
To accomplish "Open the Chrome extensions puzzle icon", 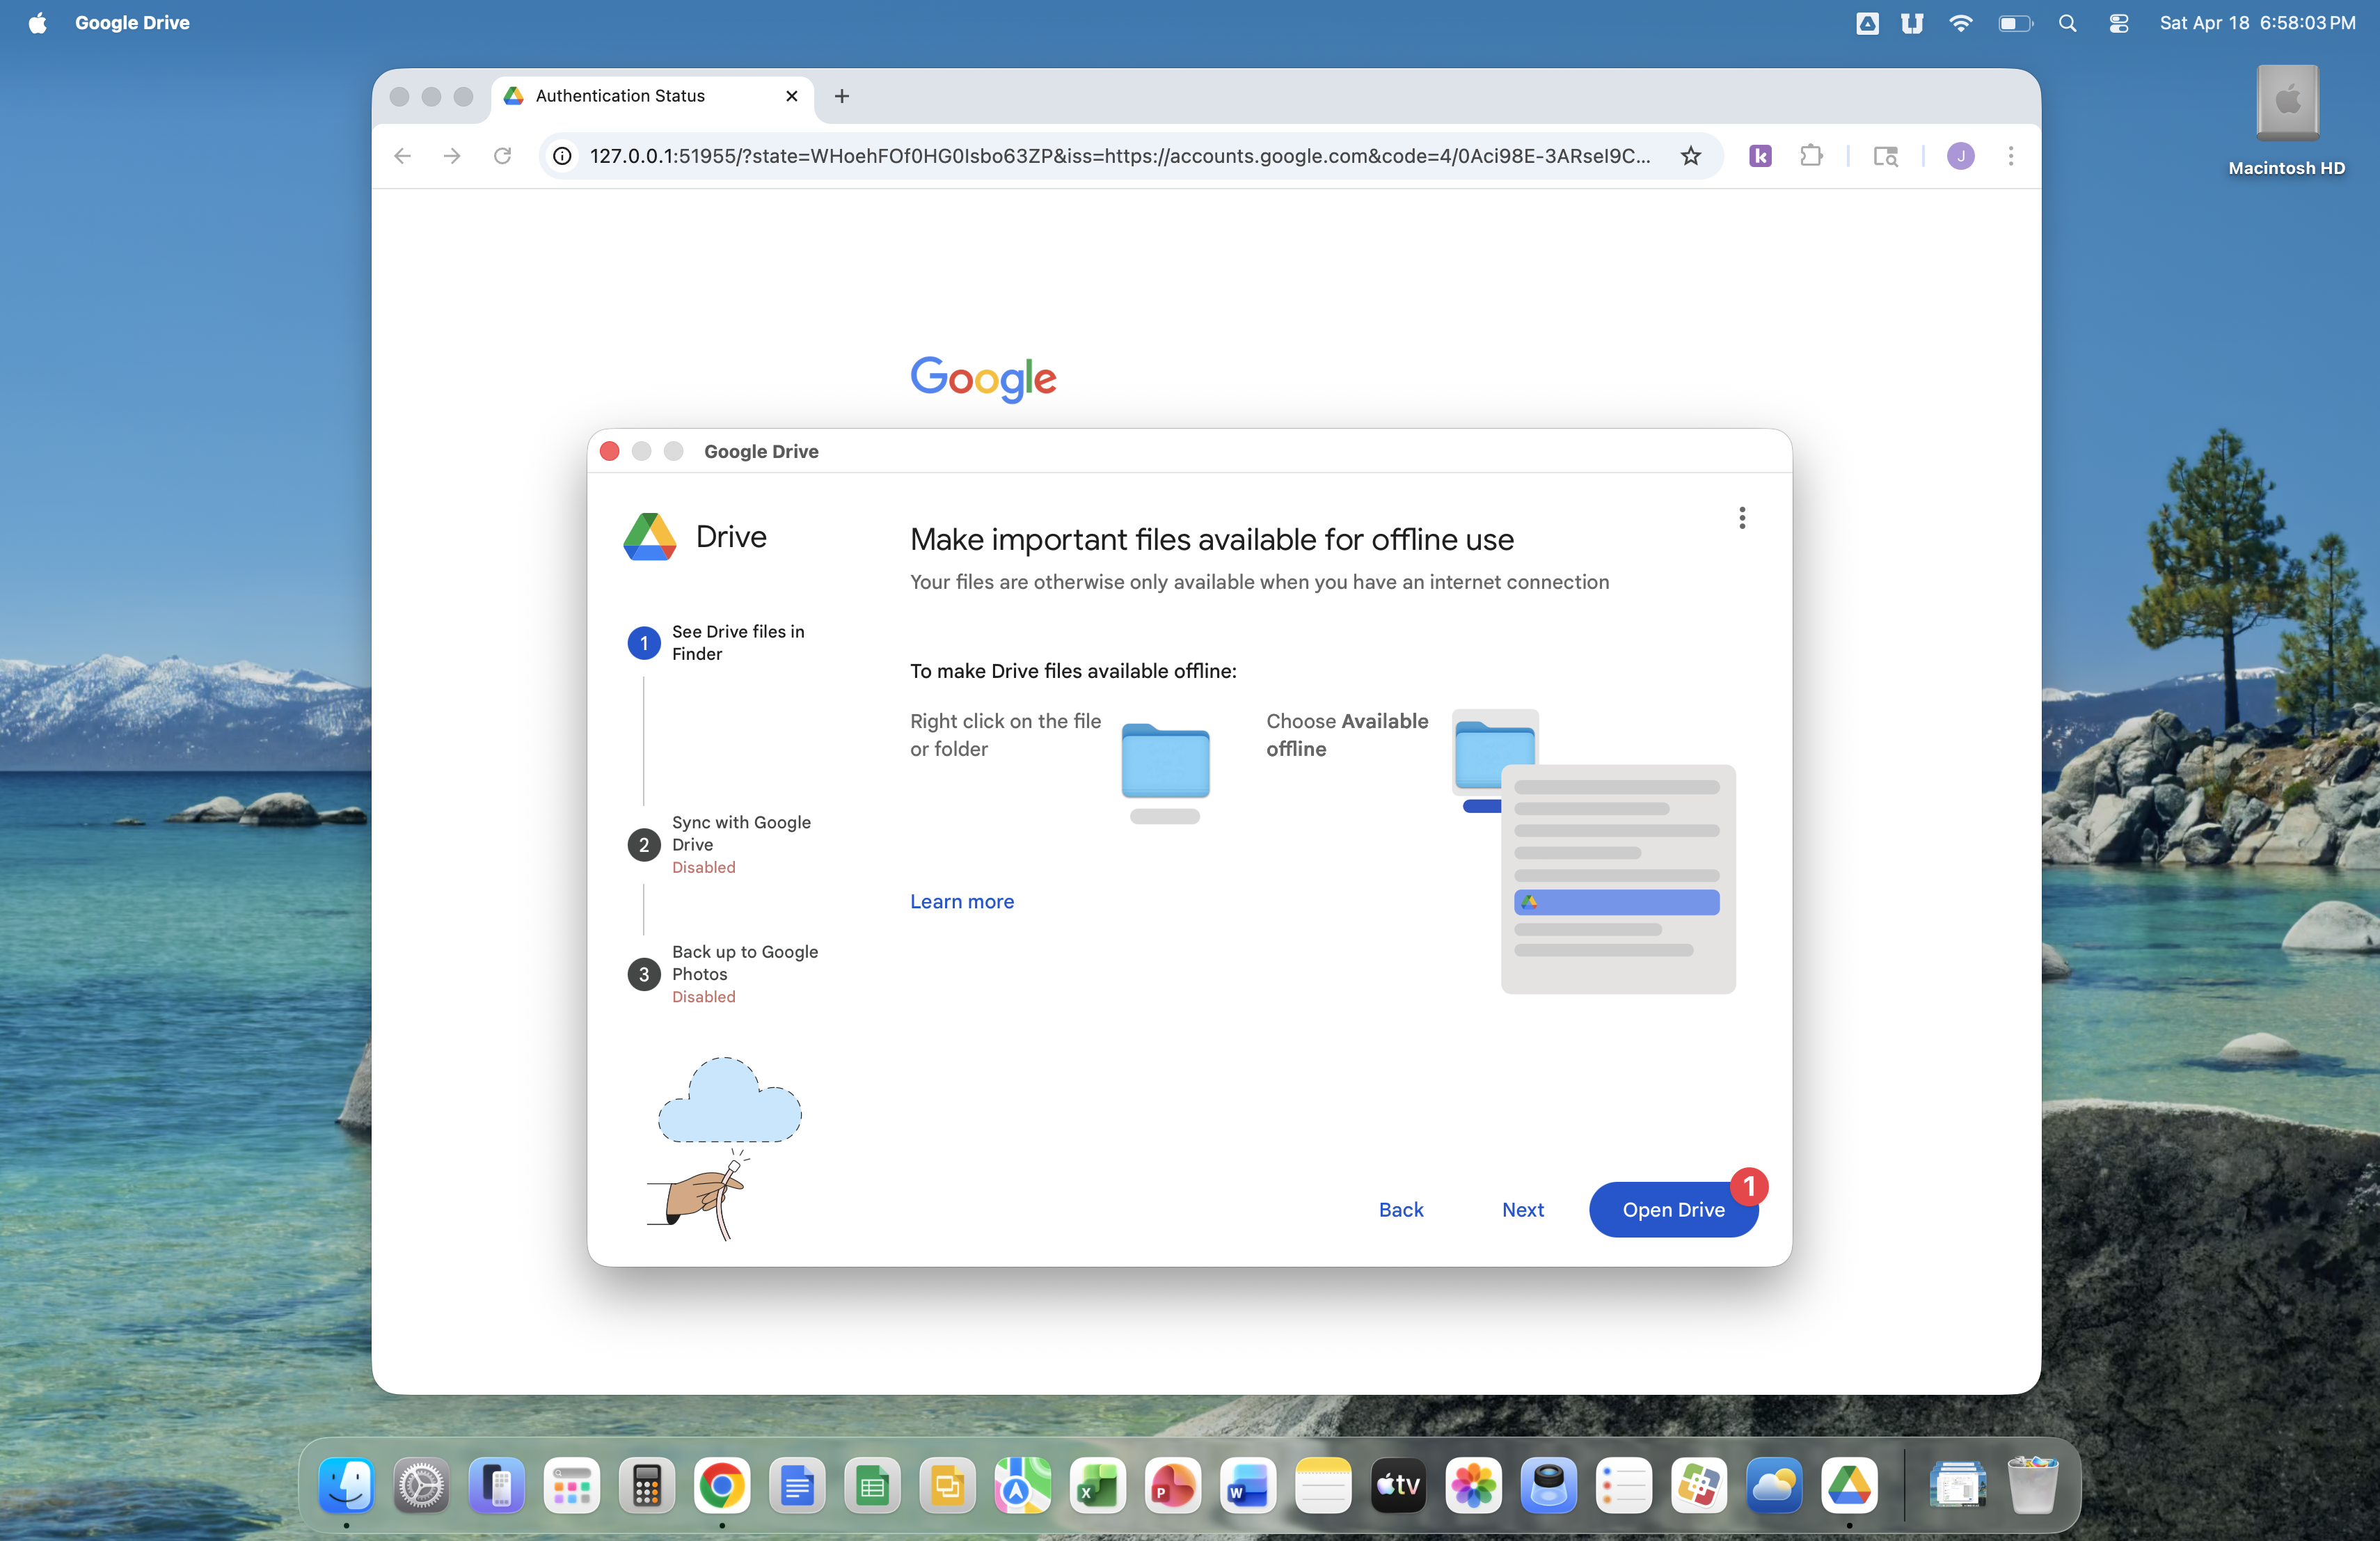I will coord(1810,156).
